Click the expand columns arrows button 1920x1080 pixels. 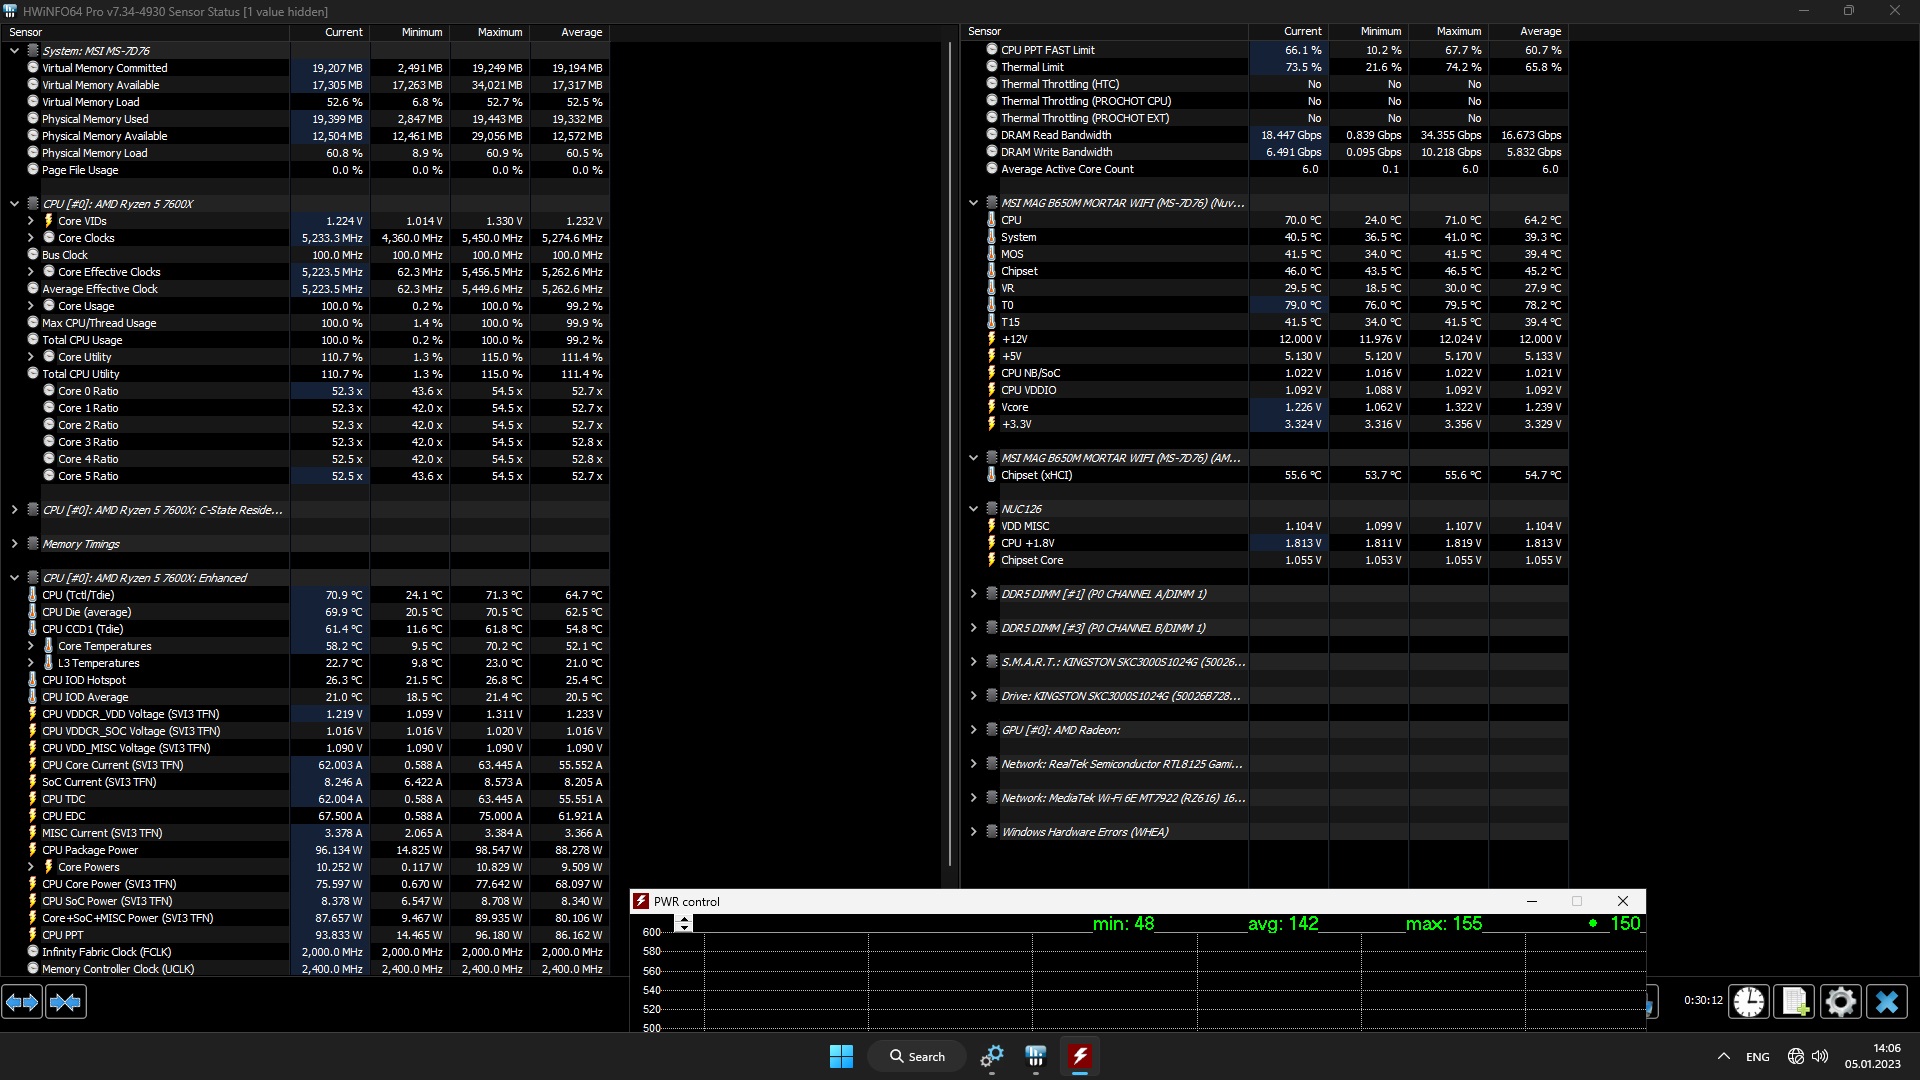(x=22, y=1002)
